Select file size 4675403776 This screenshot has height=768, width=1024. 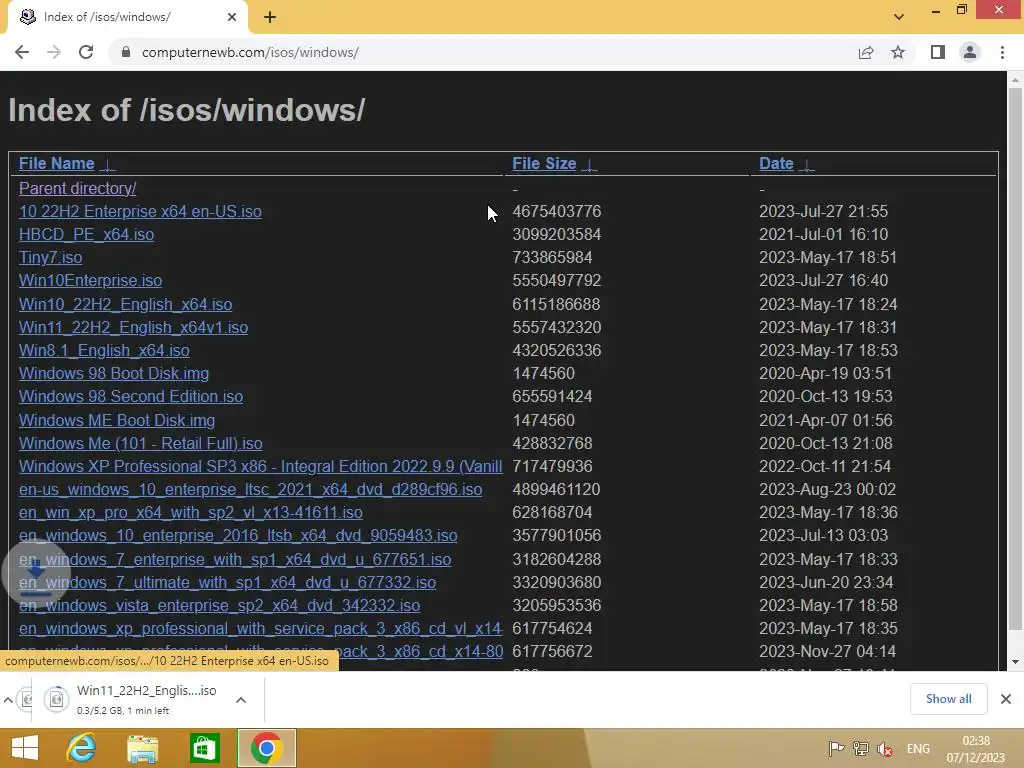[556, 212]
